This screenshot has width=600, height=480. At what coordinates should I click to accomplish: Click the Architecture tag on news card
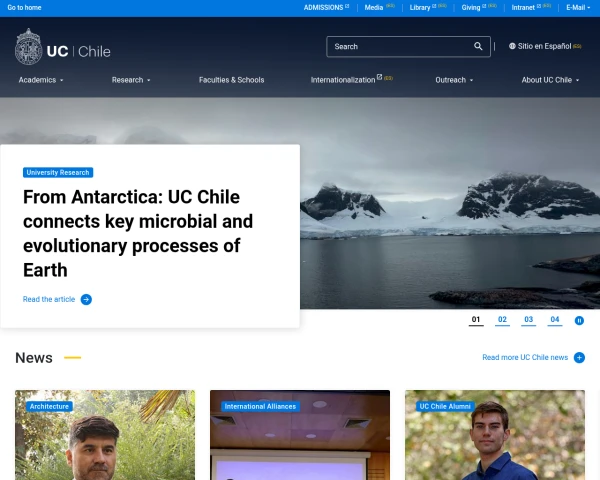(49, 407)
